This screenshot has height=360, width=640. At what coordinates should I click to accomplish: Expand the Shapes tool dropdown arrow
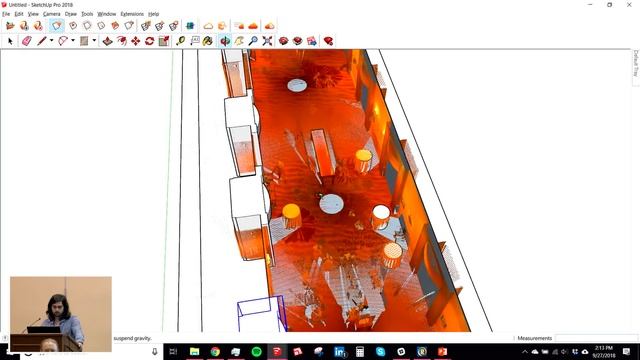pyautogui.click(x=94, y=41)
